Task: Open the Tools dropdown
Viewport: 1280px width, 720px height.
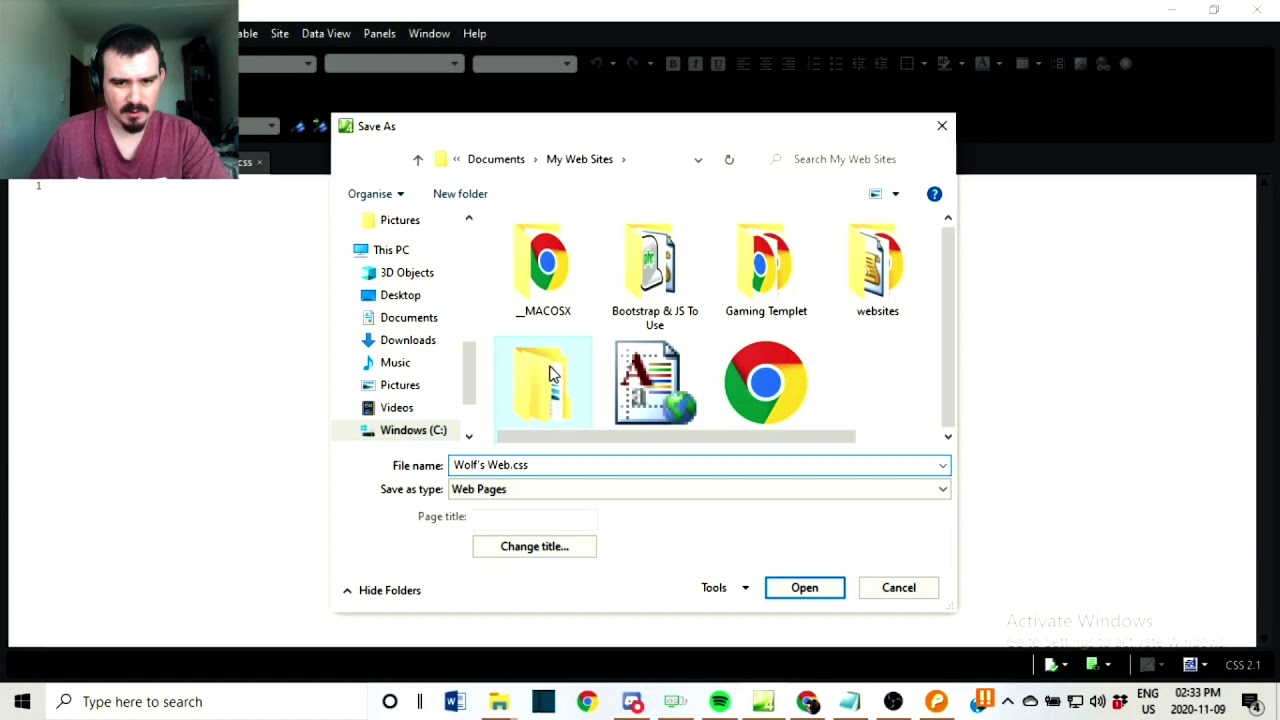Action: [725, 588]
